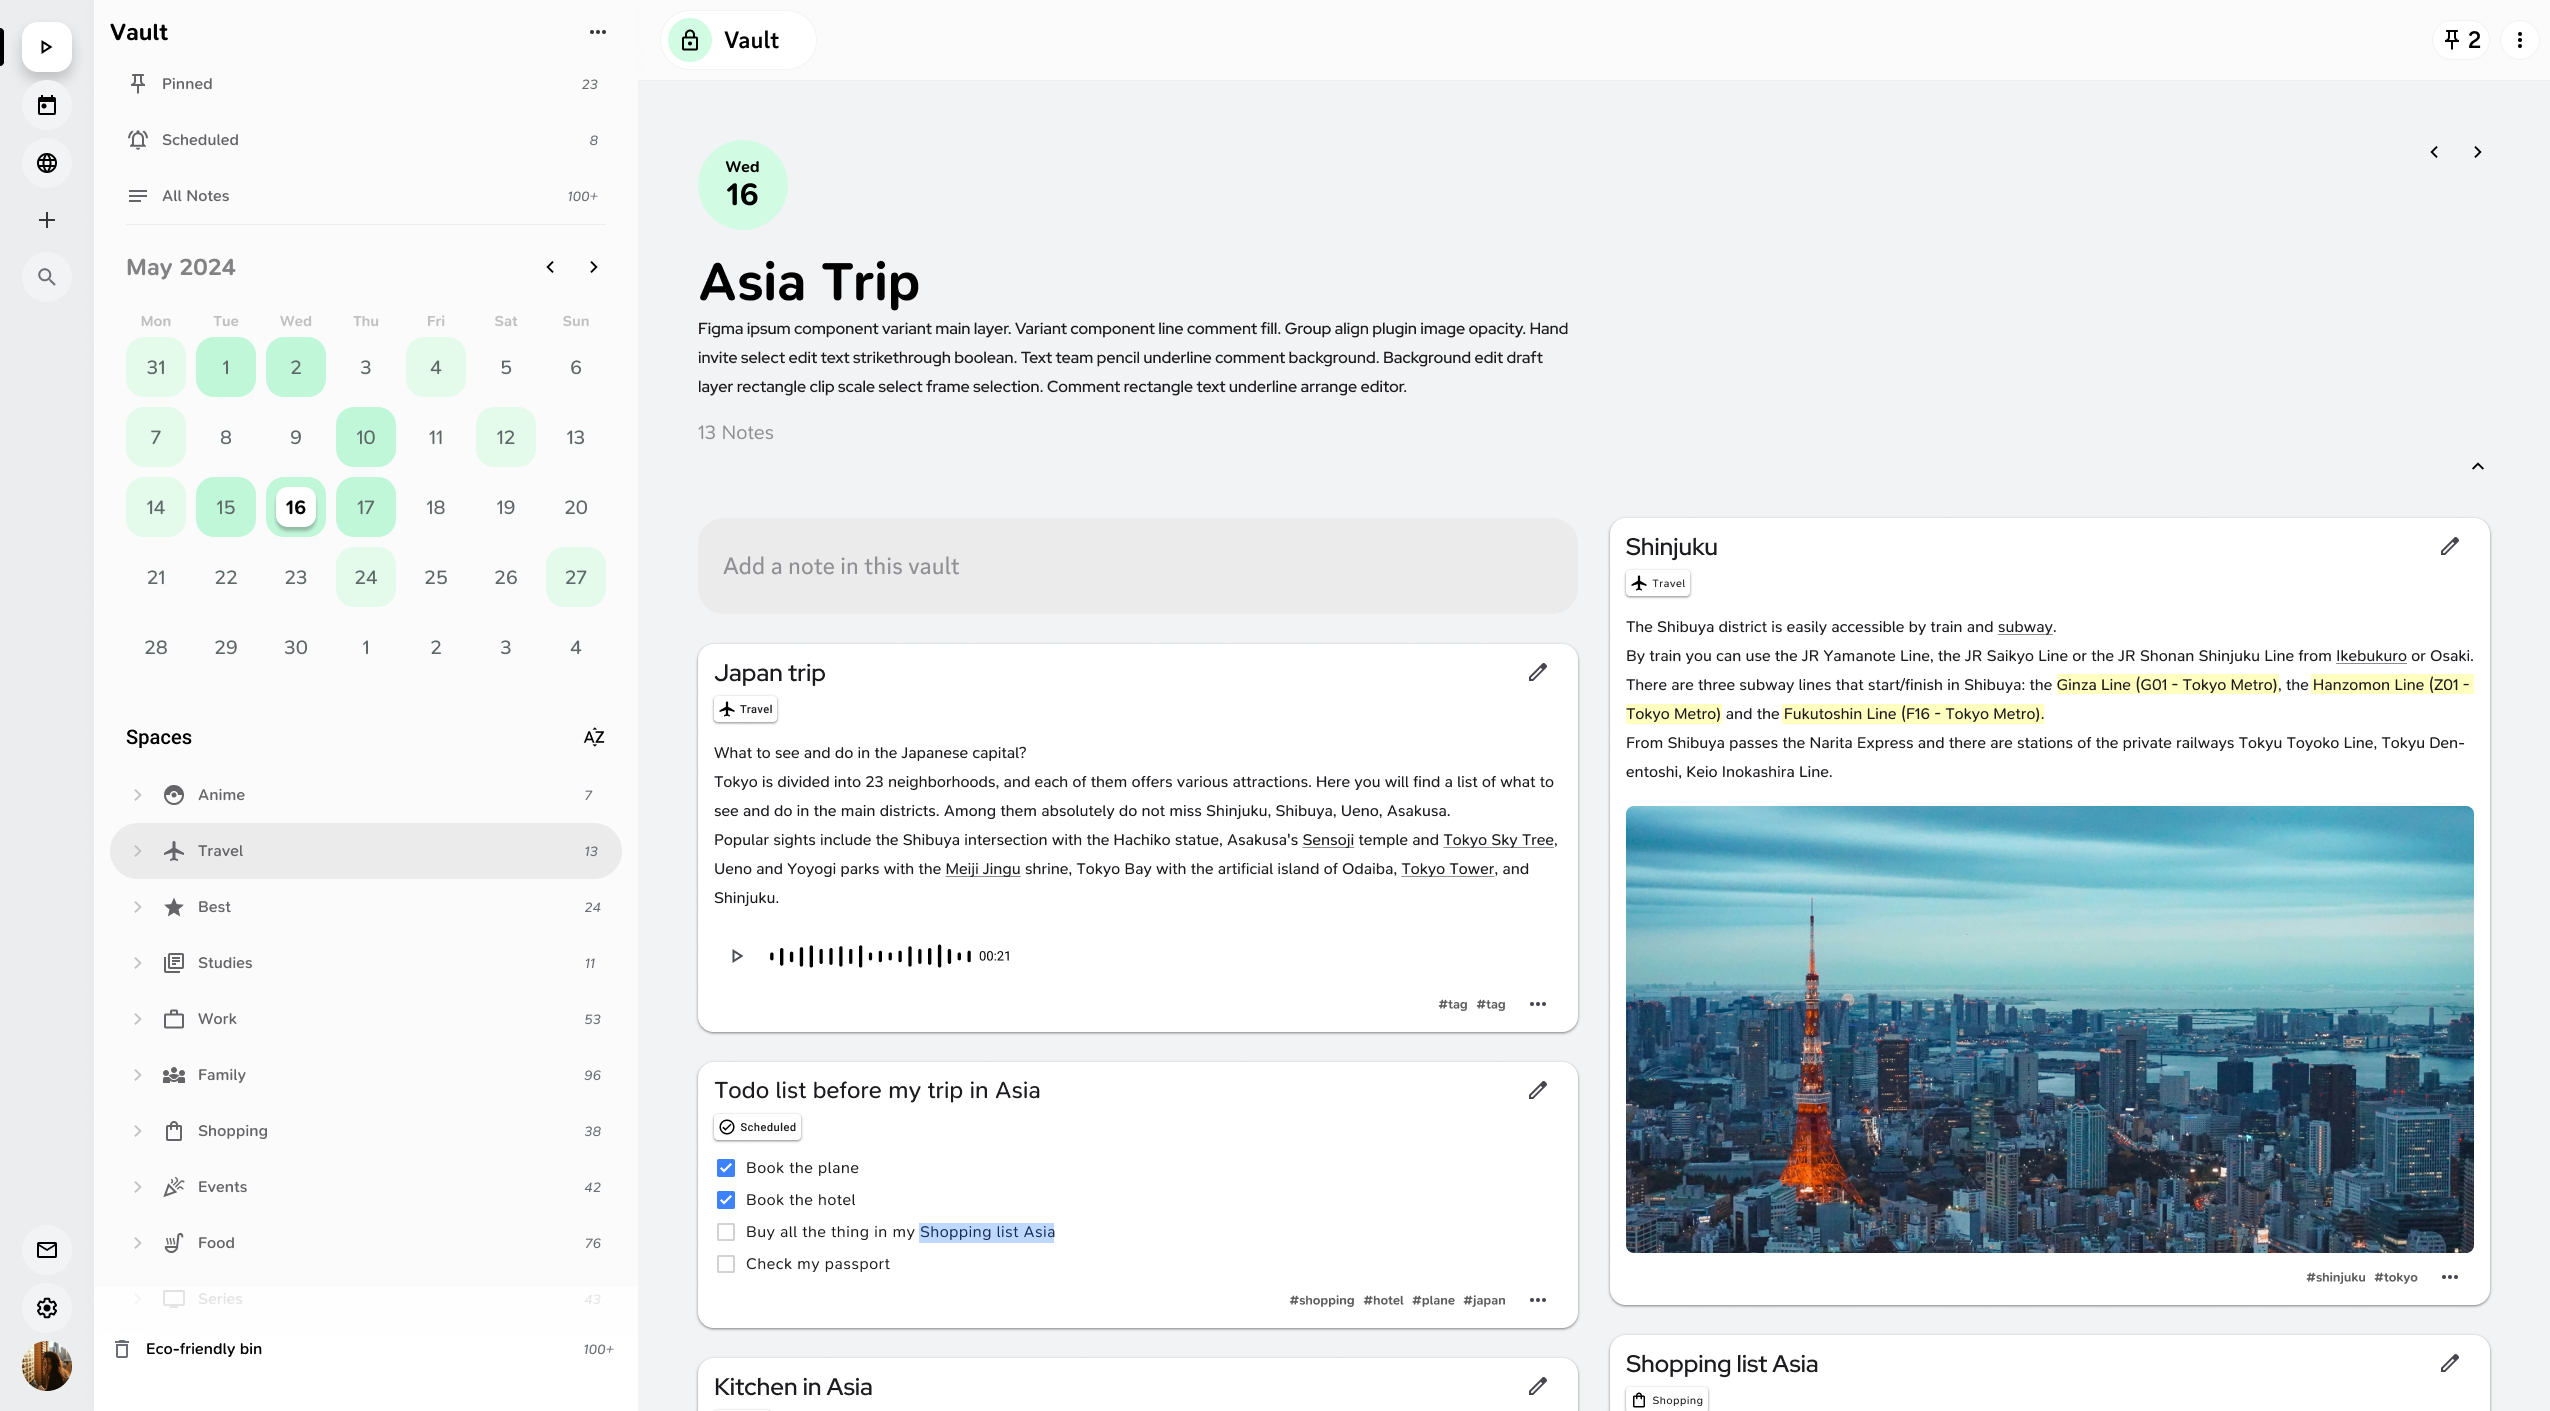Click Travel badge on Japan trip note
Viewport: 2550px width, 1411px height.
(x=745, y=709)
